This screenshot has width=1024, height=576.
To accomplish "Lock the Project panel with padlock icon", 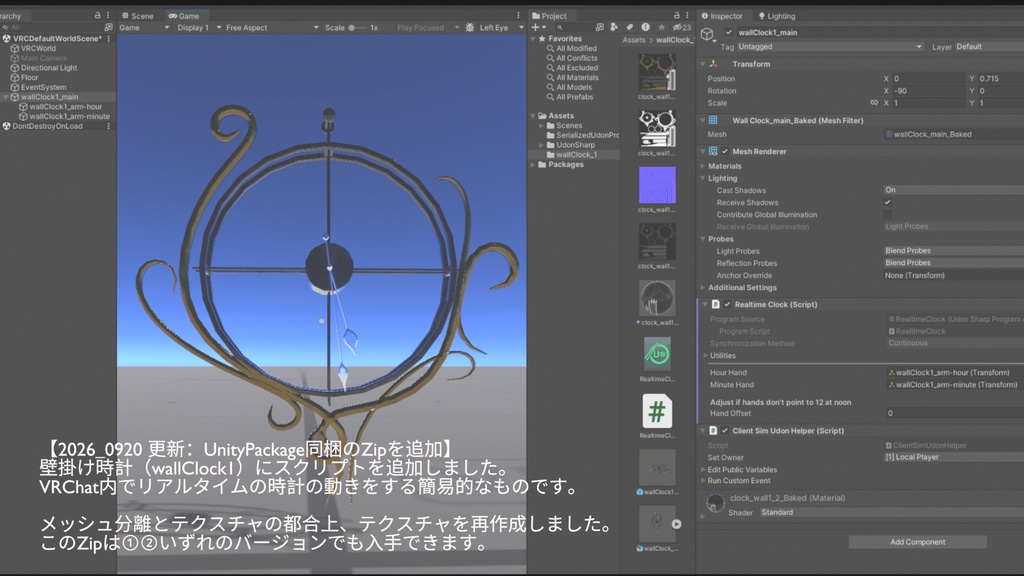I will [x=677, y=15].
